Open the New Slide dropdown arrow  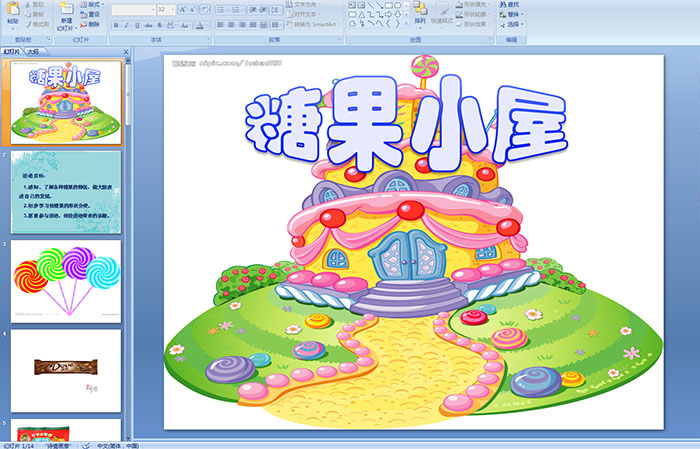click(x=76, y=28)
